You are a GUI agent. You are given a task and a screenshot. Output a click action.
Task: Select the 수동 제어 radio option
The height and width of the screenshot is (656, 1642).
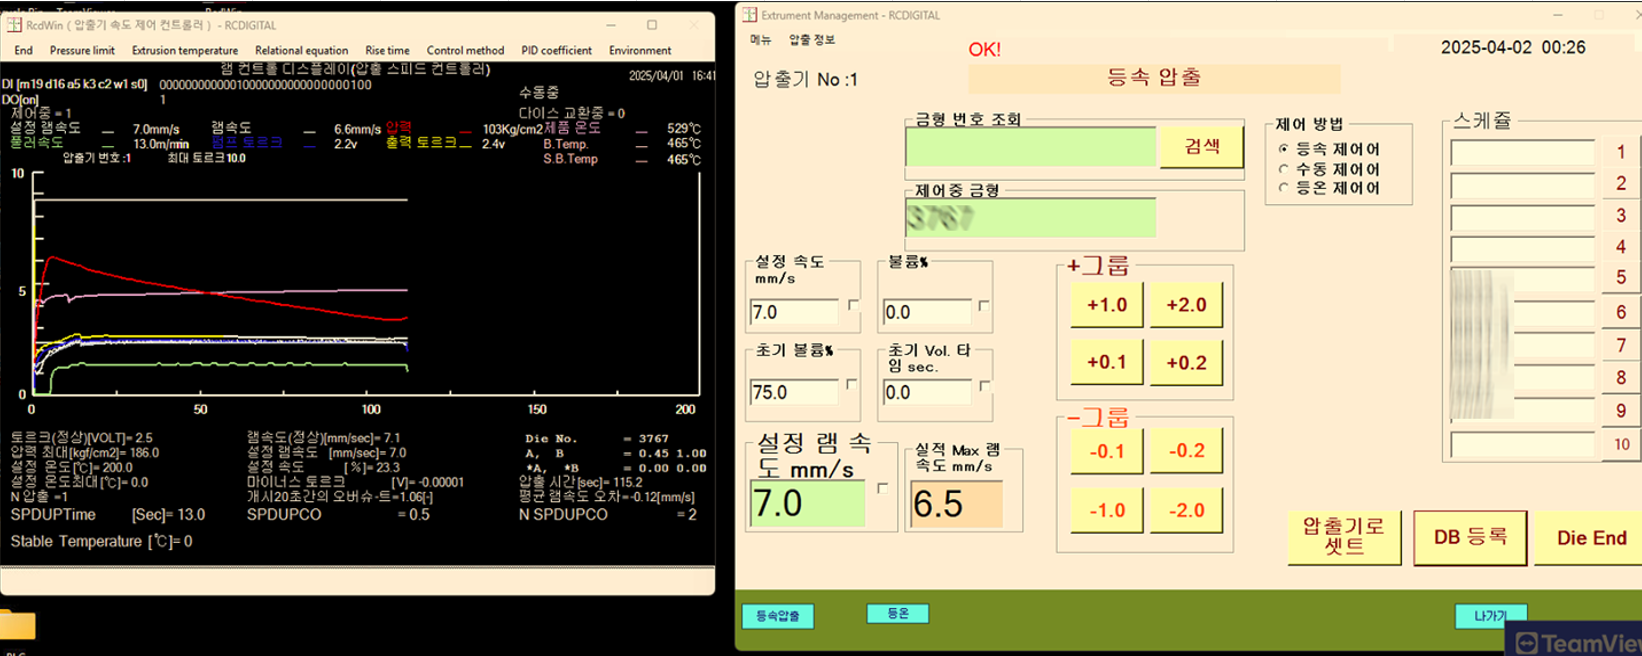pyautogui.click(x=1284, y=169)
